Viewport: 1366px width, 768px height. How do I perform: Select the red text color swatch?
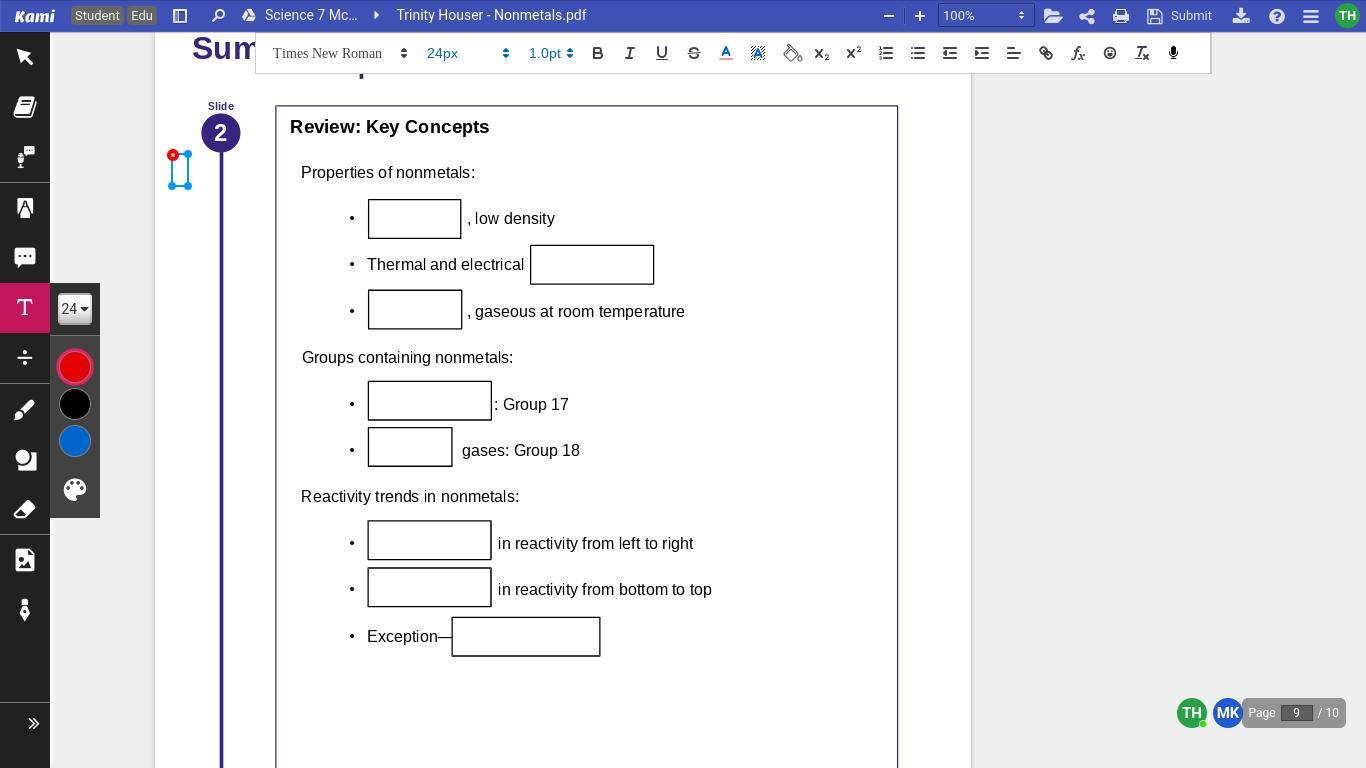click(x=75, y=367)
